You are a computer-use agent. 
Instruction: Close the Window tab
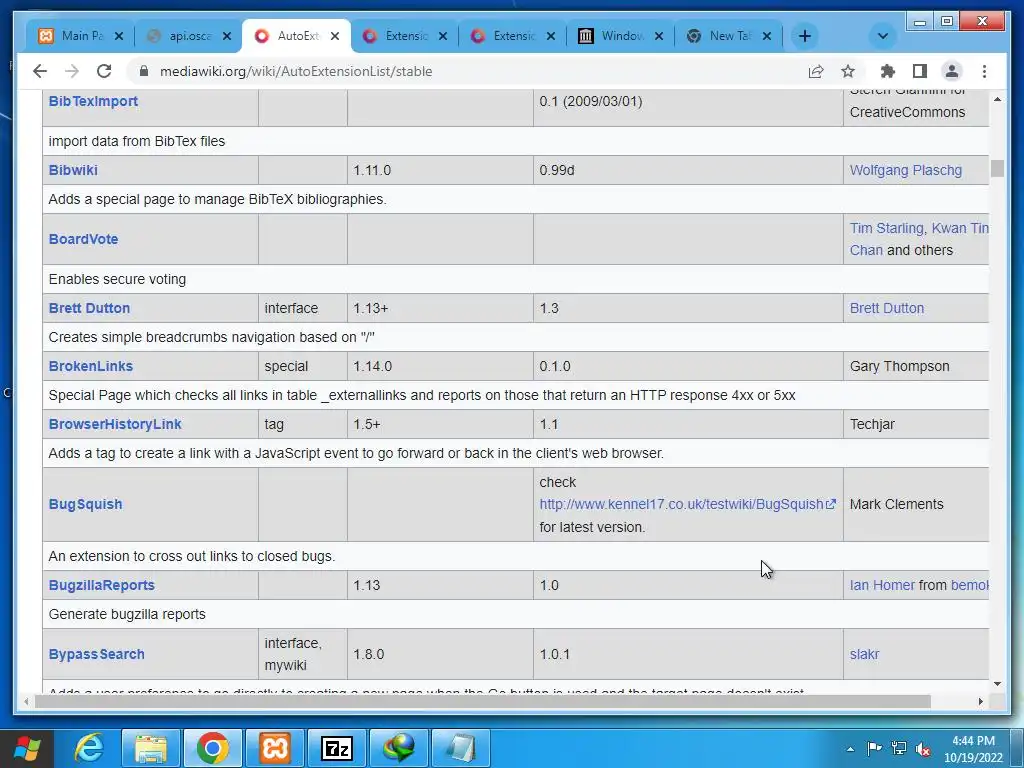pyautogui.click(x=659, y=37)
